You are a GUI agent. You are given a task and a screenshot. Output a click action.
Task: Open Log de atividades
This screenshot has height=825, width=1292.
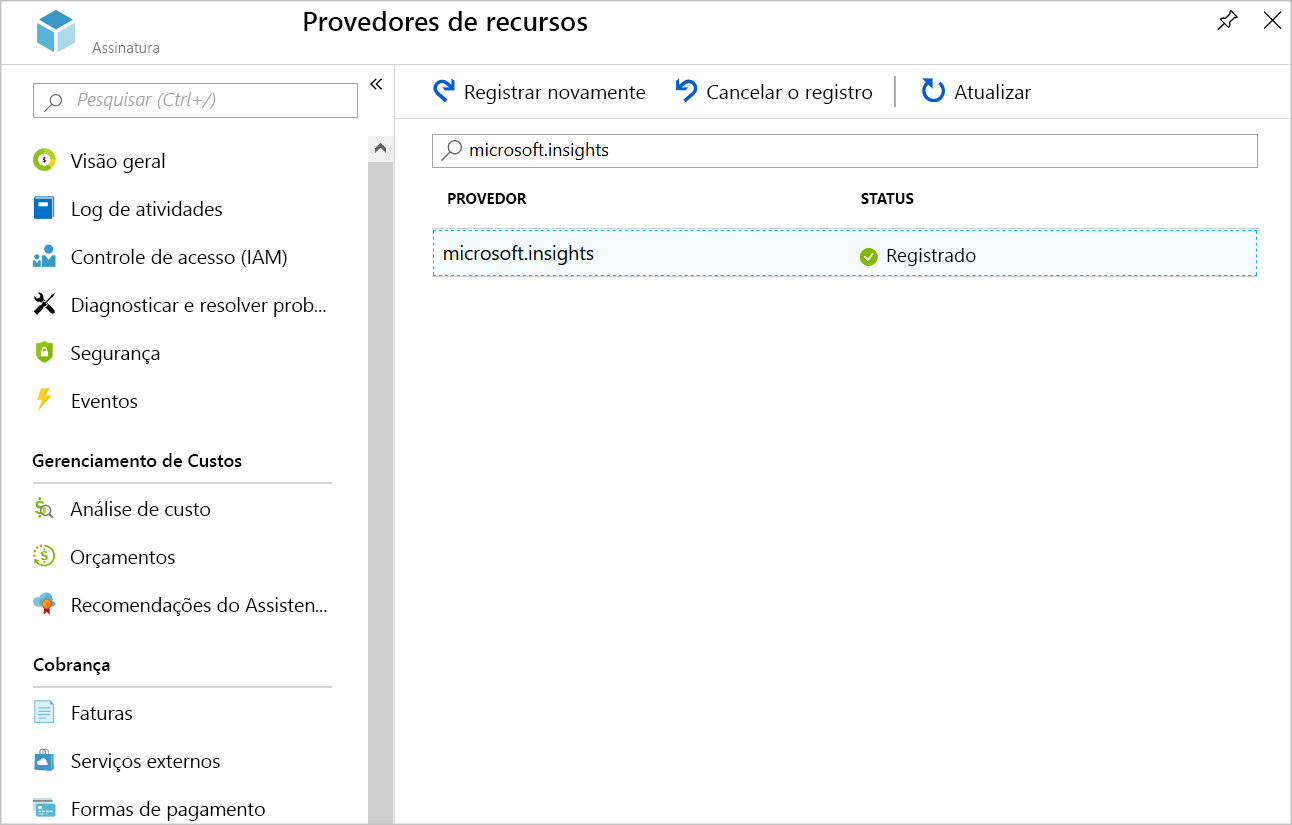click(146, 209)
